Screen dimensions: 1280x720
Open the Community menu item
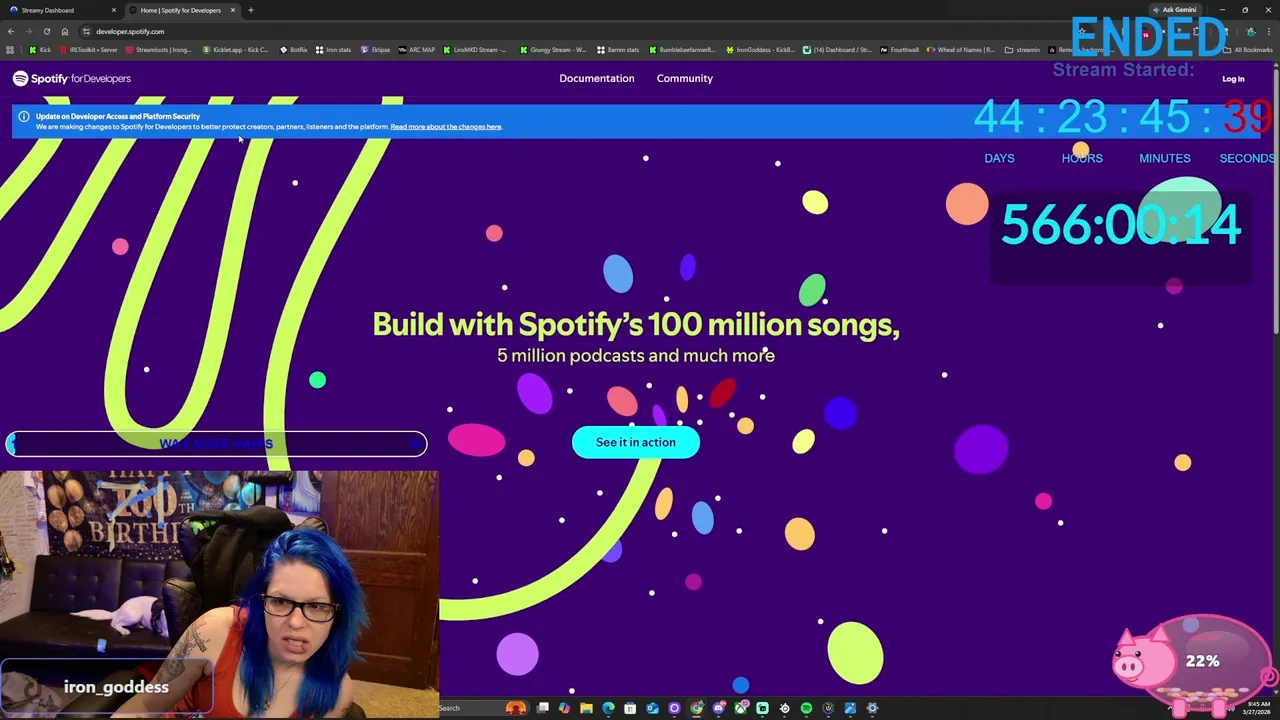click(x=684, y=78)
